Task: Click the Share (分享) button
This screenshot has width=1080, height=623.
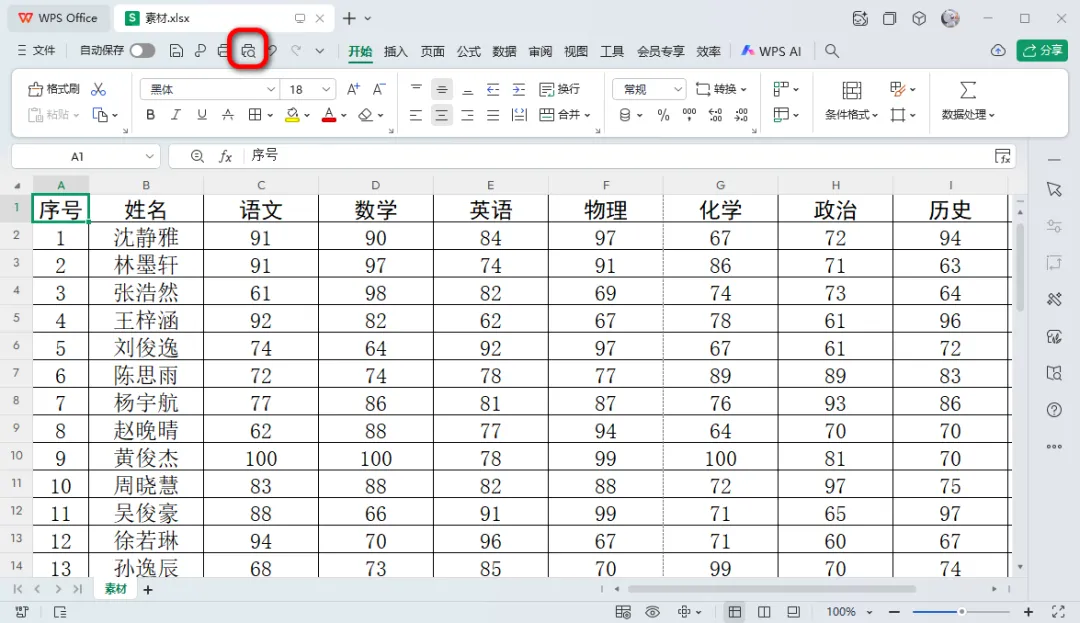Action: pos(1042,50)
